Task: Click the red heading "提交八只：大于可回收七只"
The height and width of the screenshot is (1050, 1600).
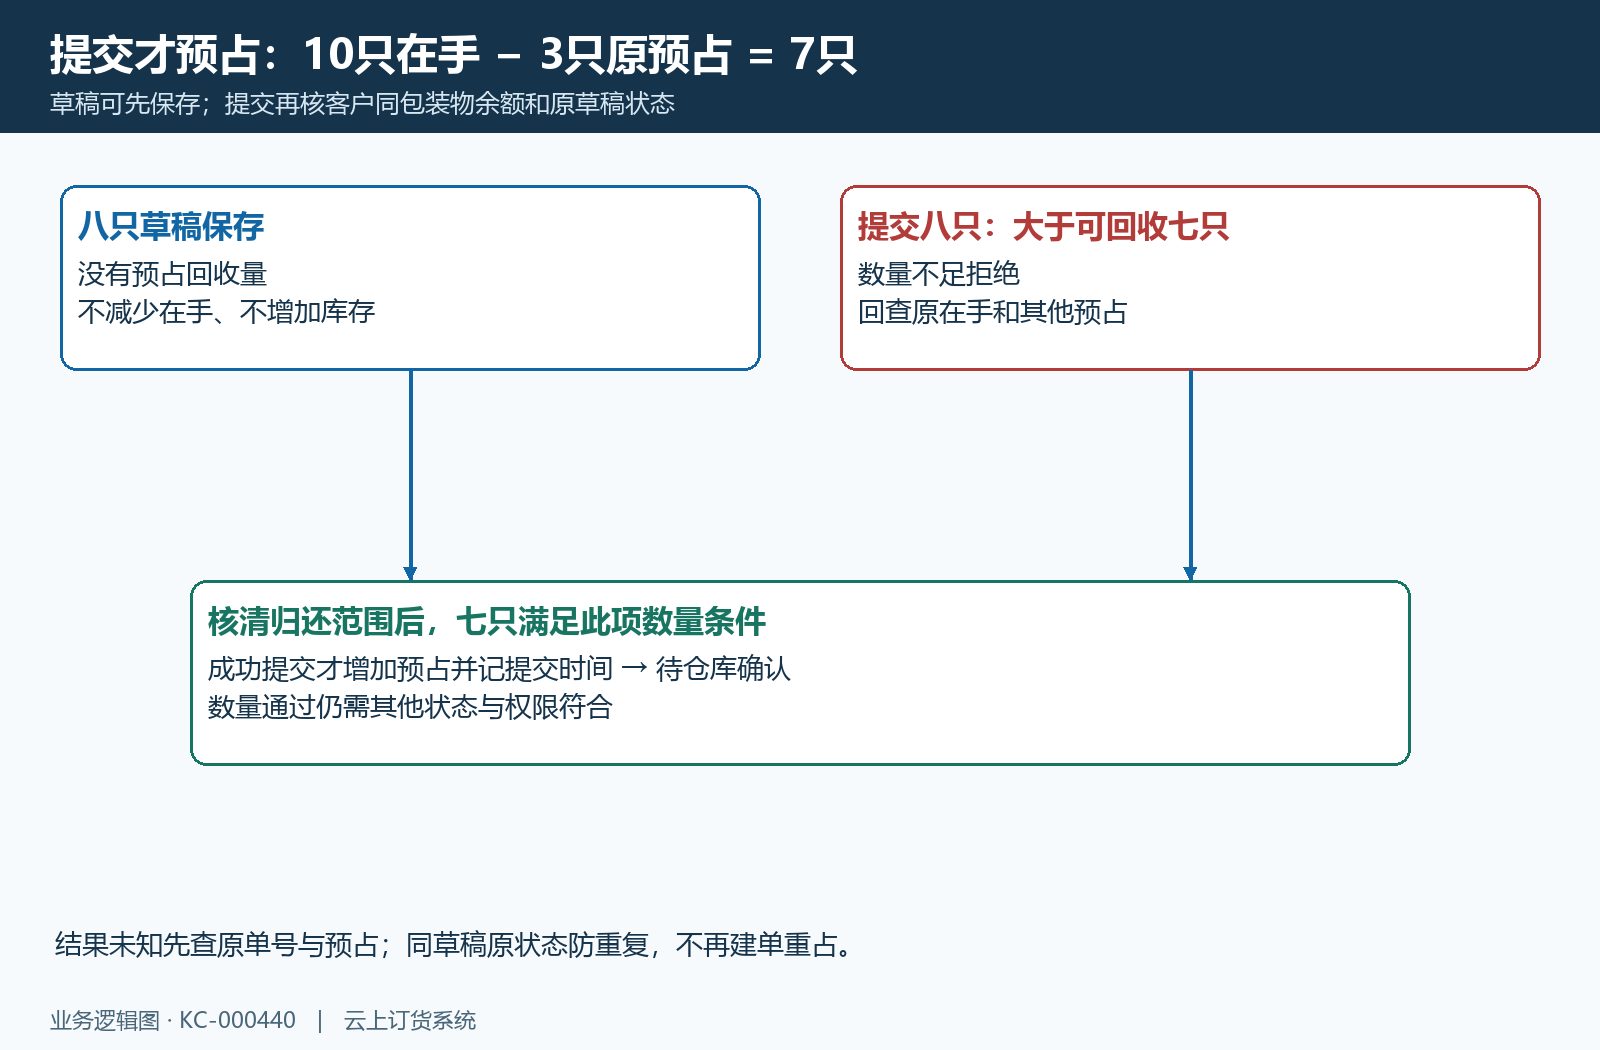Action: (1043, 227)
